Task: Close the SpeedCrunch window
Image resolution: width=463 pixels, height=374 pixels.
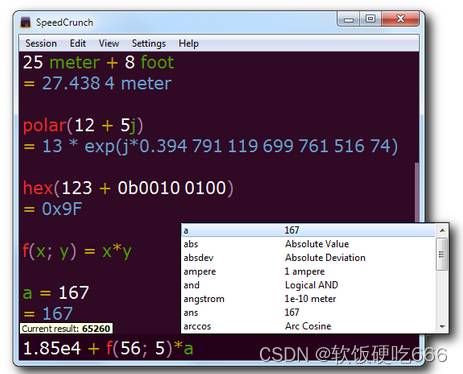Action: pyautogui.click(x=400, y=19)
